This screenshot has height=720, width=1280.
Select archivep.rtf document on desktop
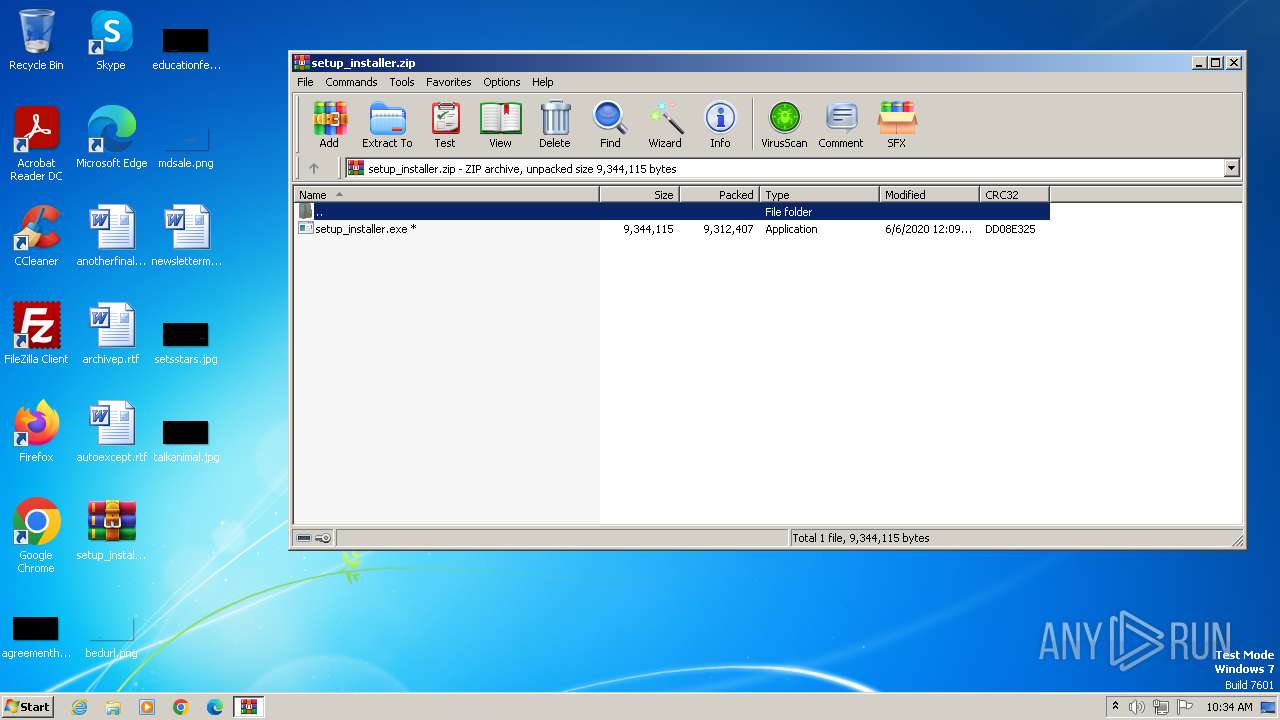[x=111, y=335]
